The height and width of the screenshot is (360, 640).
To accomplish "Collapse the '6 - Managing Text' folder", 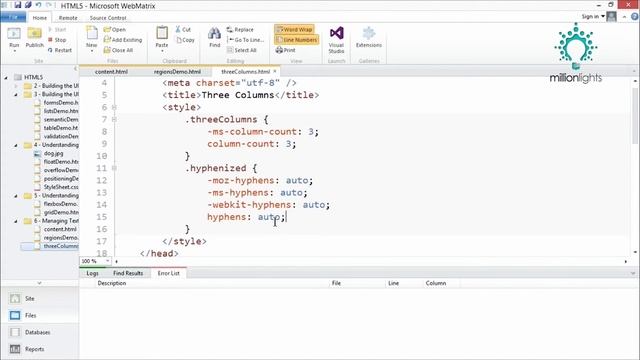I will tap(16, 221).
